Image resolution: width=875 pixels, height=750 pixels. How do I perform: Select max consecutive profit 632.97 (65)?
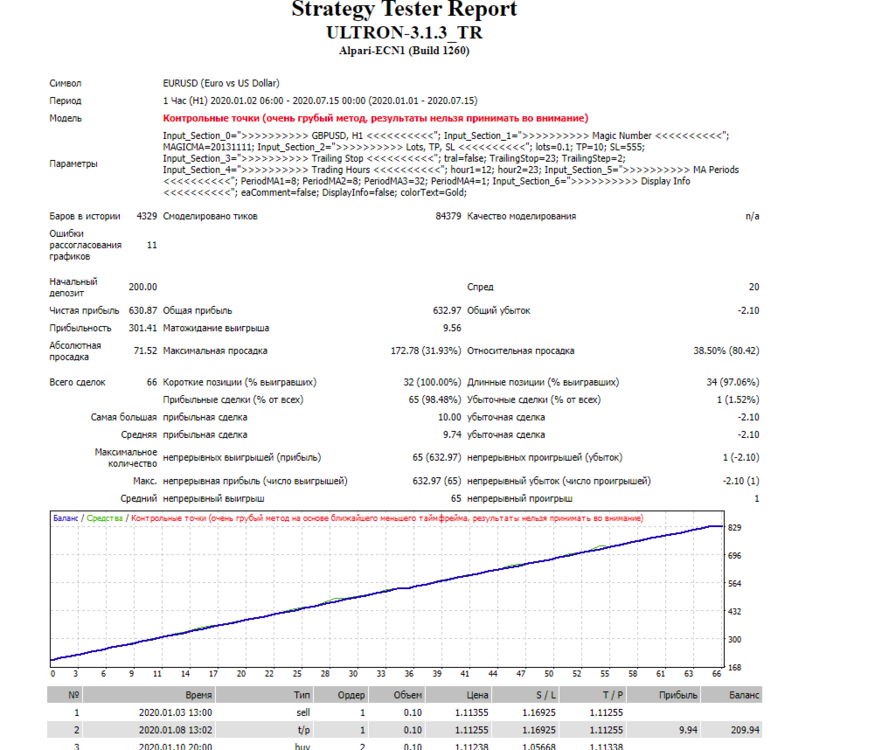tap(437, 481)
